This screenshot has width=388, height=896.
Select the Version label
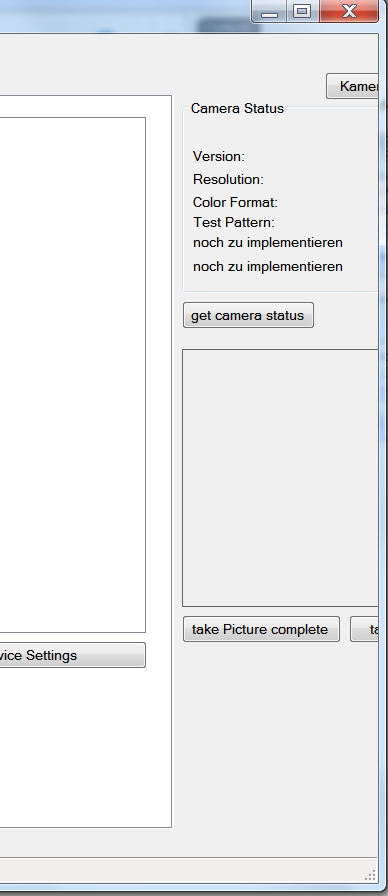tap(219, 156)
